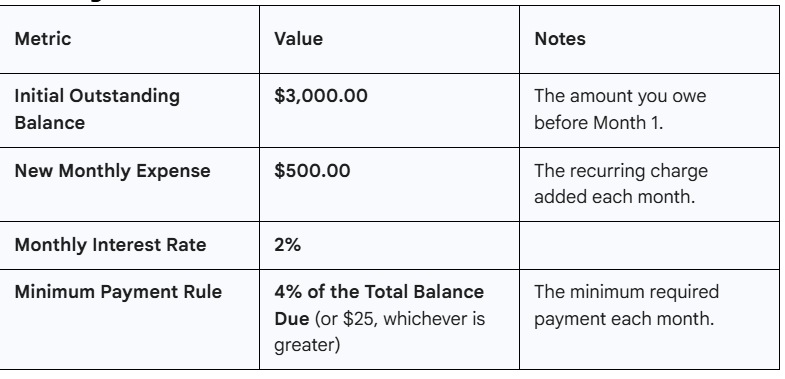
Task: Click the word Balance under Initial Outstanding
Action: click(x=50, y=123)
